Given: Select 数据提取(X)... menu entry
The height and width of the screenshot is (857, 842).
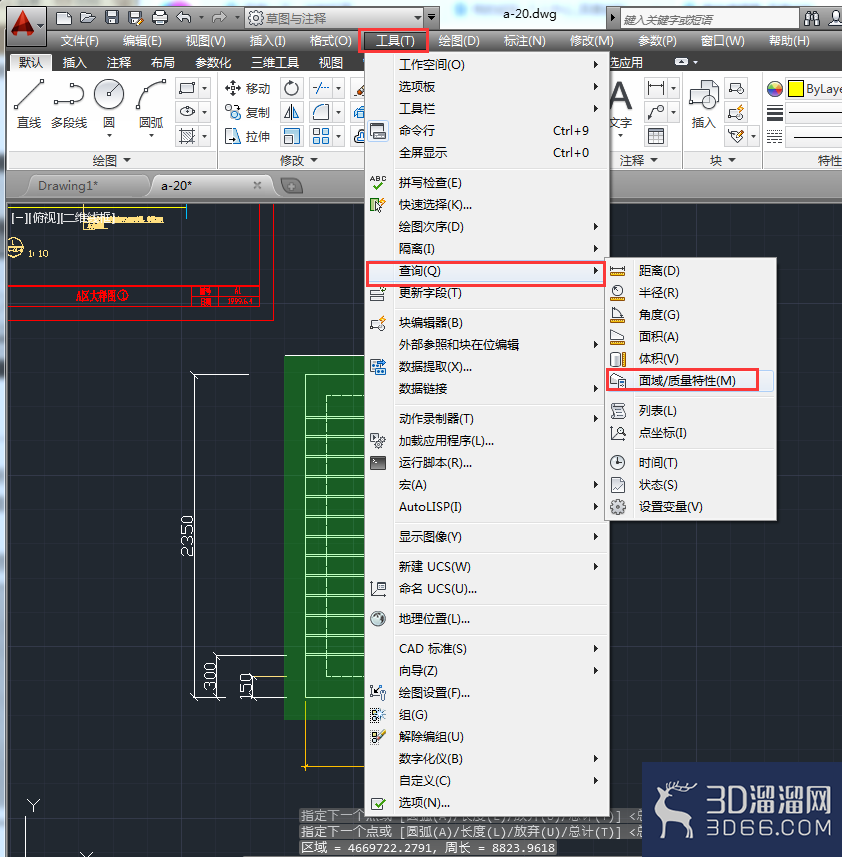Looking at the screenshot, I should (x=486, y=367).
